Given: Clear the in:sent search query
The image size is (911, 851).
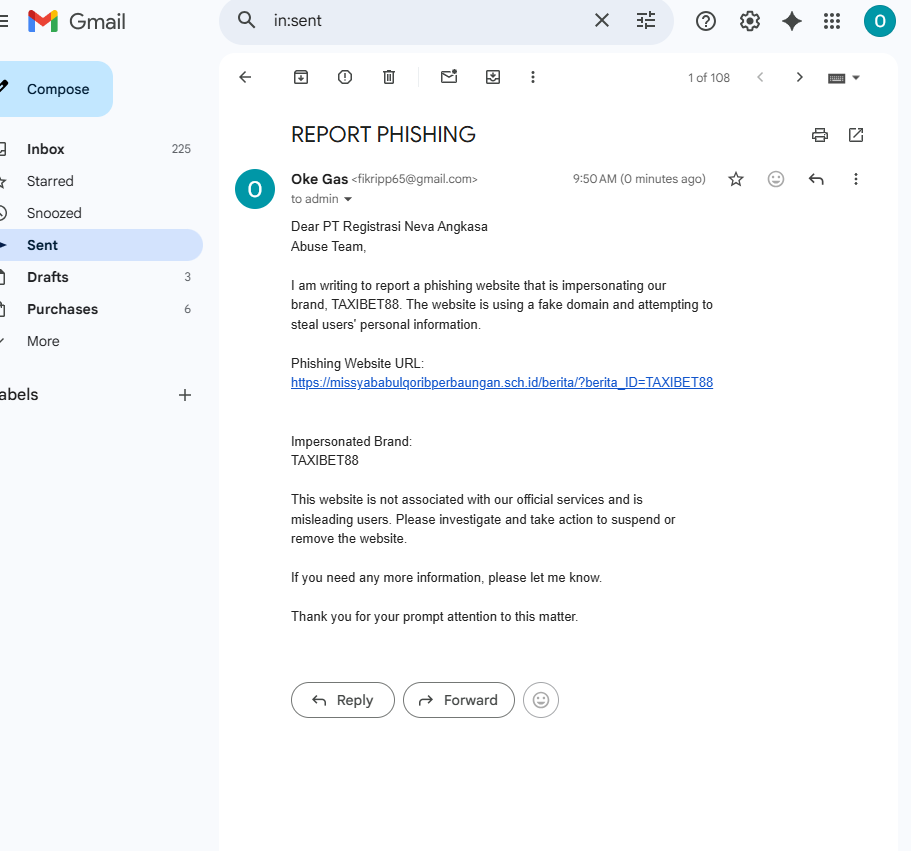Looking at the screenshot, I should [602, 20].
